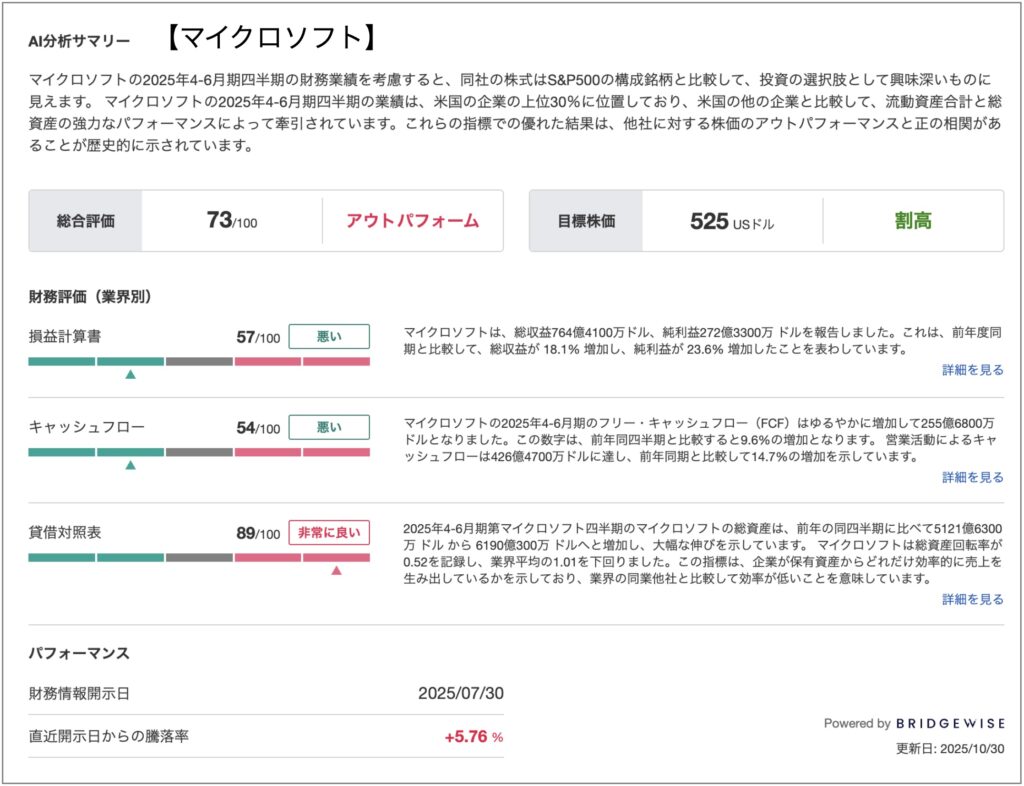Click the 割高 valuation label

(x=912, y=221)
